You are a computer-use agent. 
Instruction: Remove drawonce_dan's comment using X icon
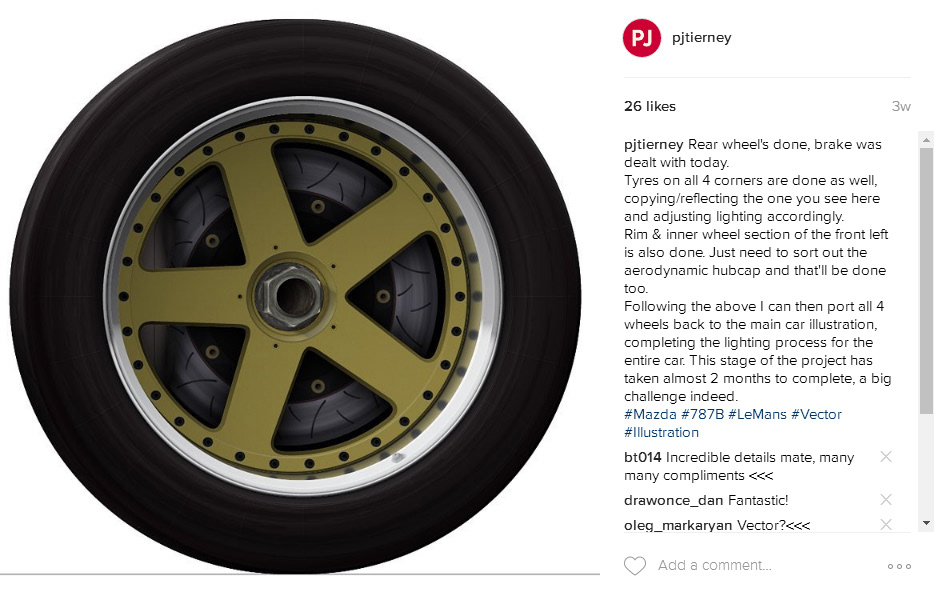[x=886, y=500]
